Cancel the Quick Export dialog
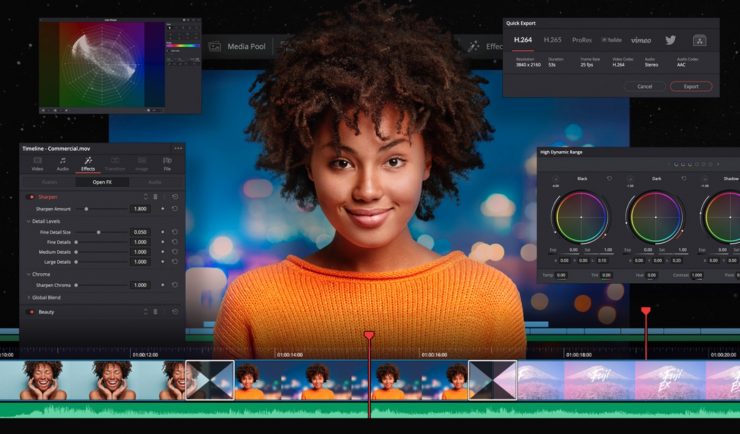The height and width of the screenshot is (434, 740). pyautogui.click(x=644, y=87)
